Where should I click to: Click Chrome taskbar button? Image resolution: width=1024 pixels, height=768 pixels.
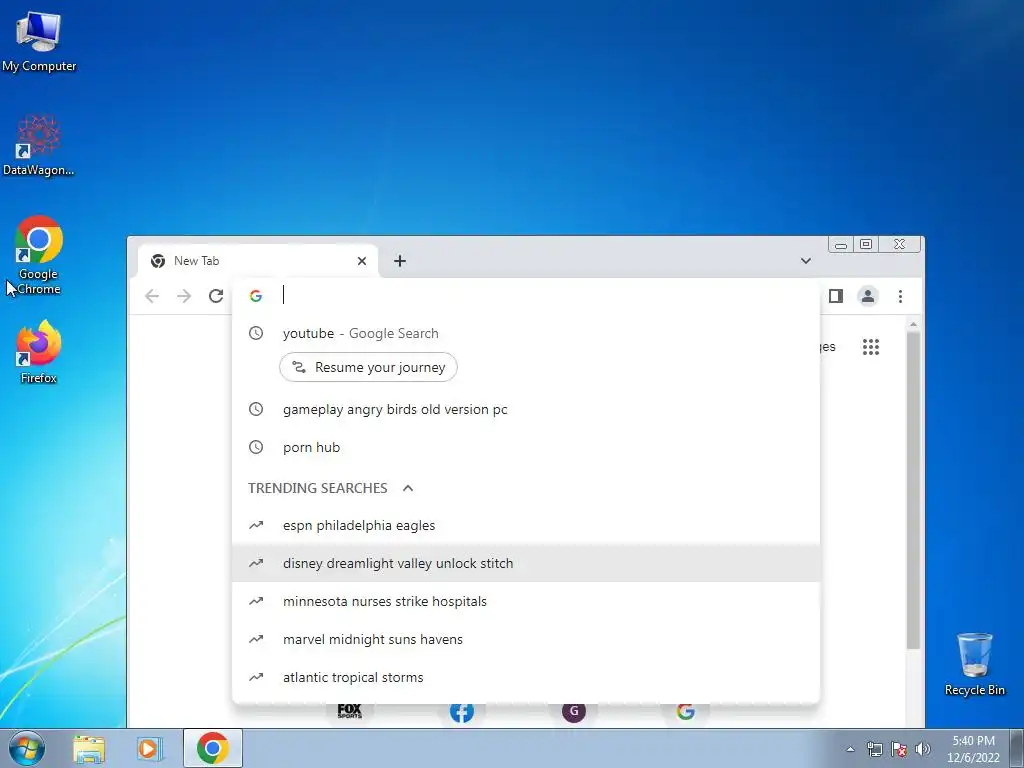coord(213,748)
